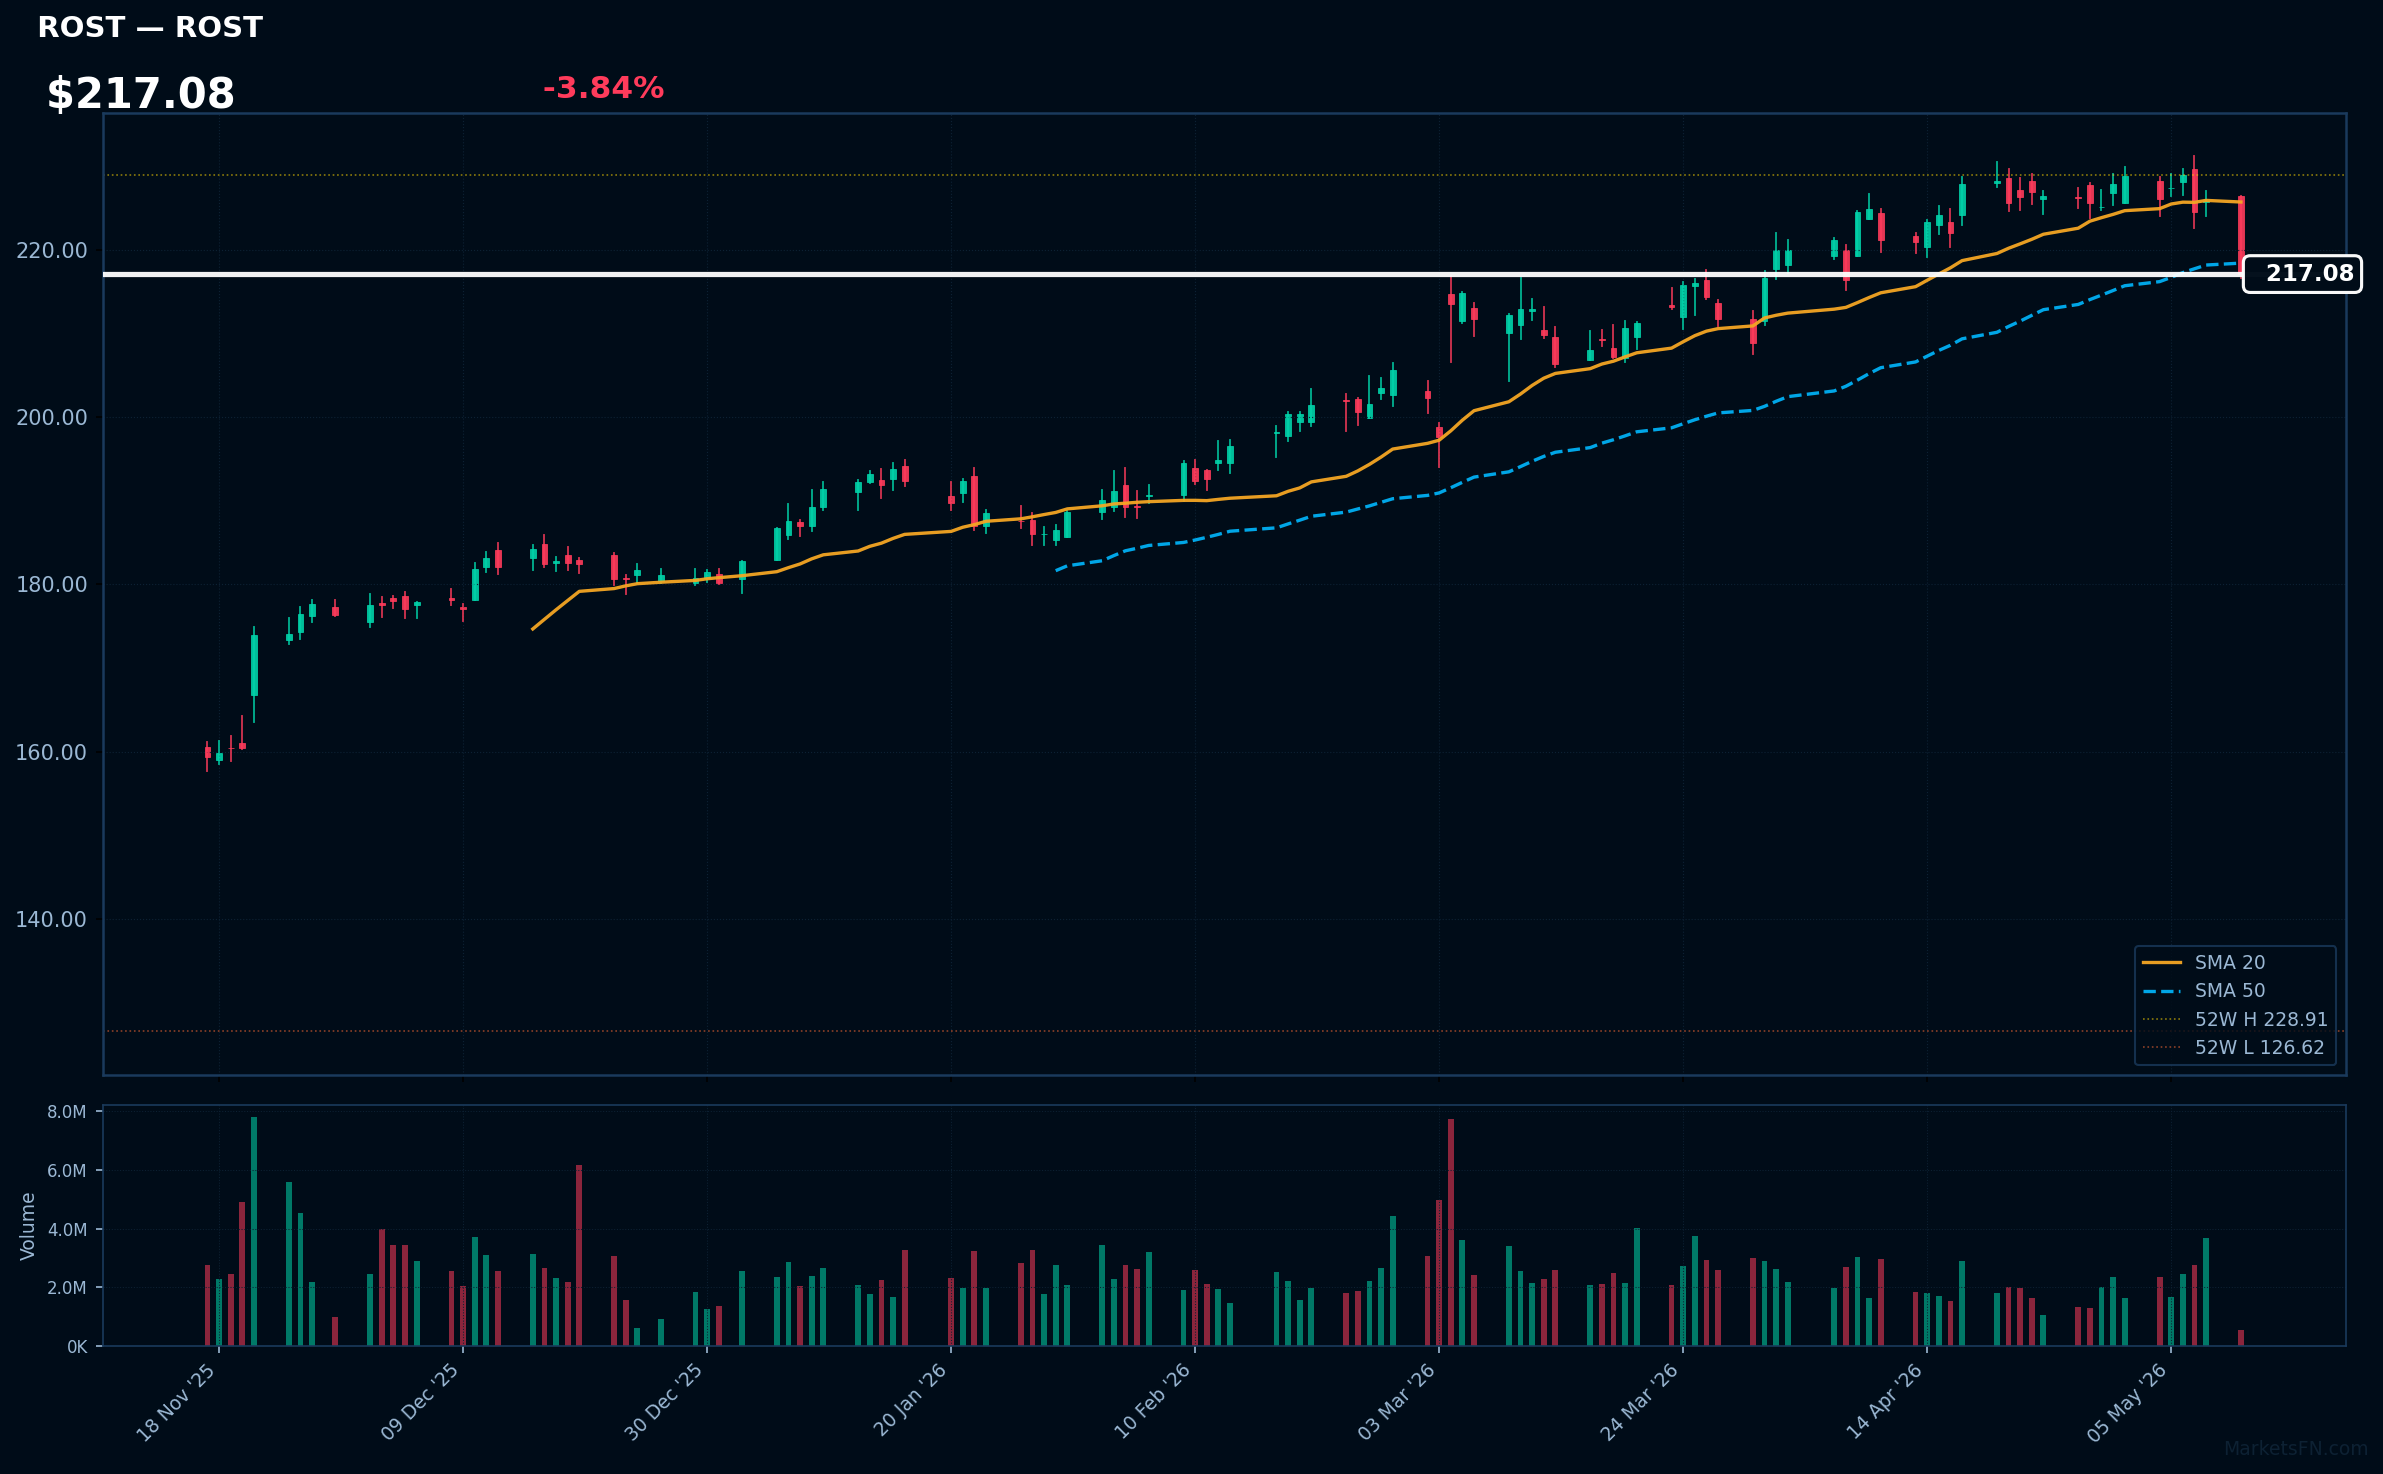Click the 30 Dec '25 date label

(x=664, y=1402)
